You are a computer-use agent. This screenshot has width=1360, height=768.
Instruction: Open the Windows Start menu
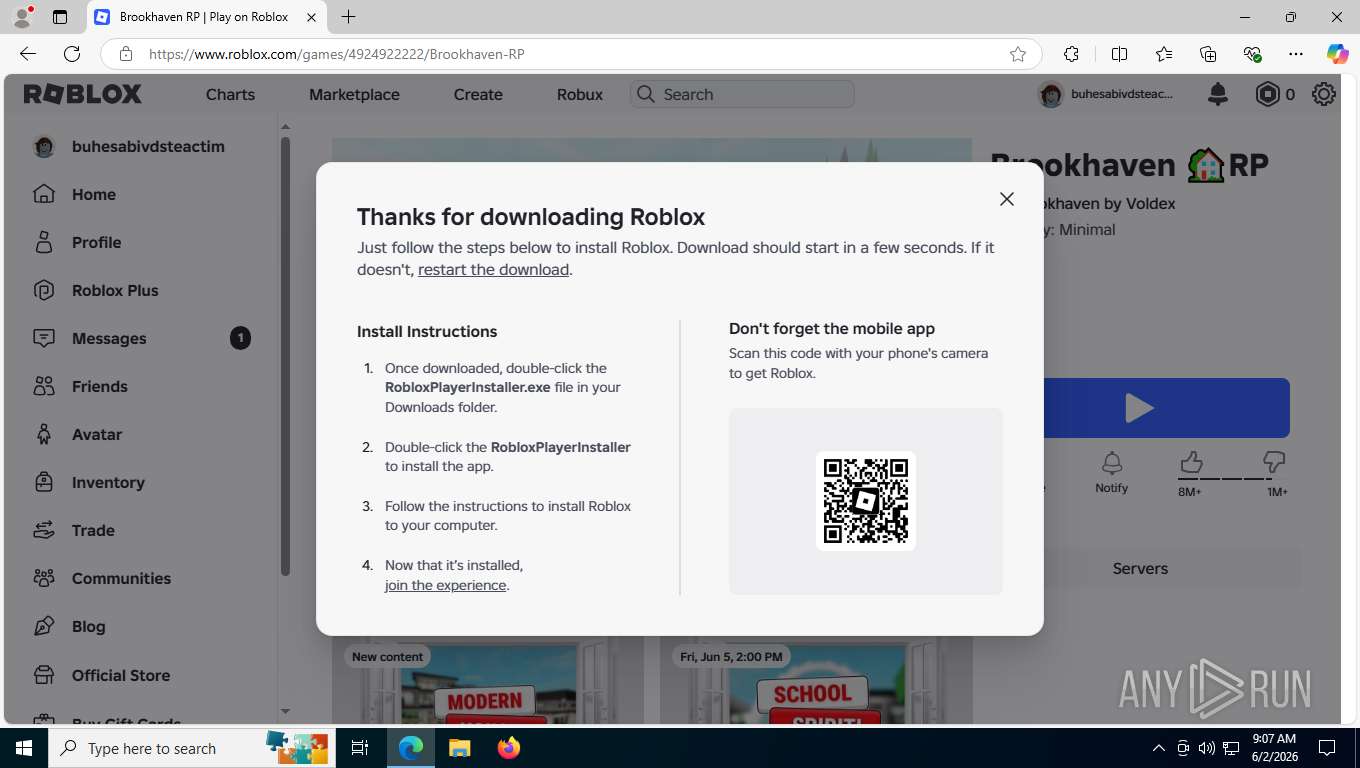tap(23, 748)
